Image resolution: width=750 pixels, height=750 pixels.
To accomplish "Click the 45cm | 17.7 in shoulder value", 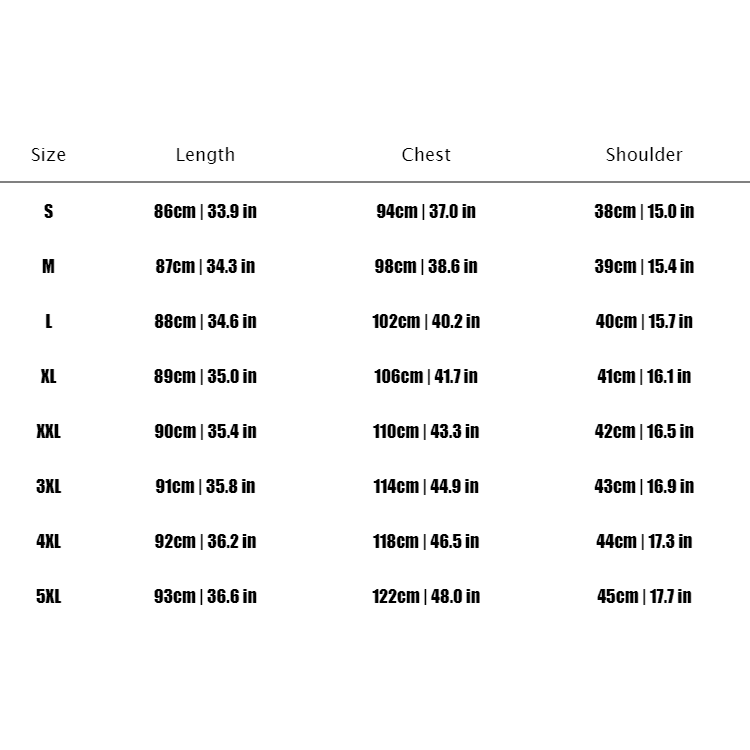I will pos(644,596).
